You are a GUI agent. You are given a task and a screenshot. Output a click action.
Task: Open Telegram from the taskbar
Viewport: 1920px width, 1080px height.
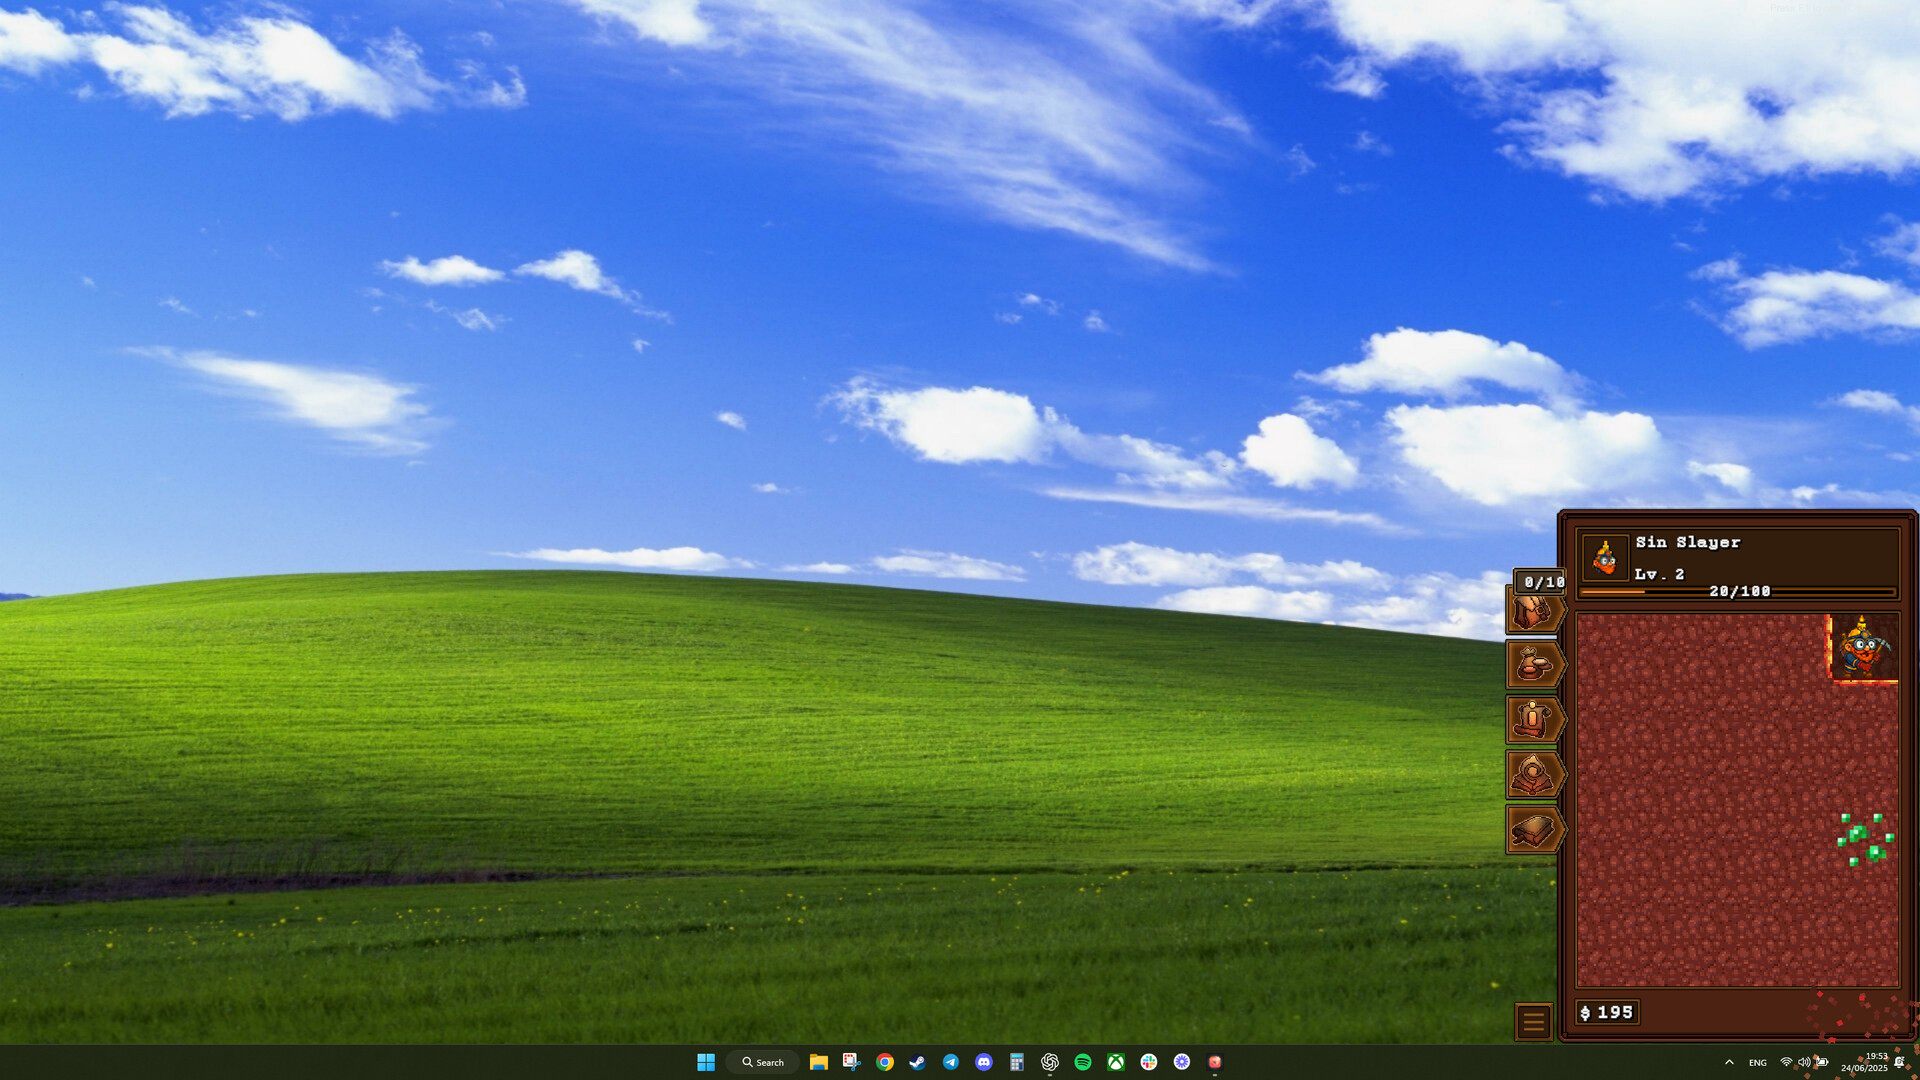click(950, 1062)
